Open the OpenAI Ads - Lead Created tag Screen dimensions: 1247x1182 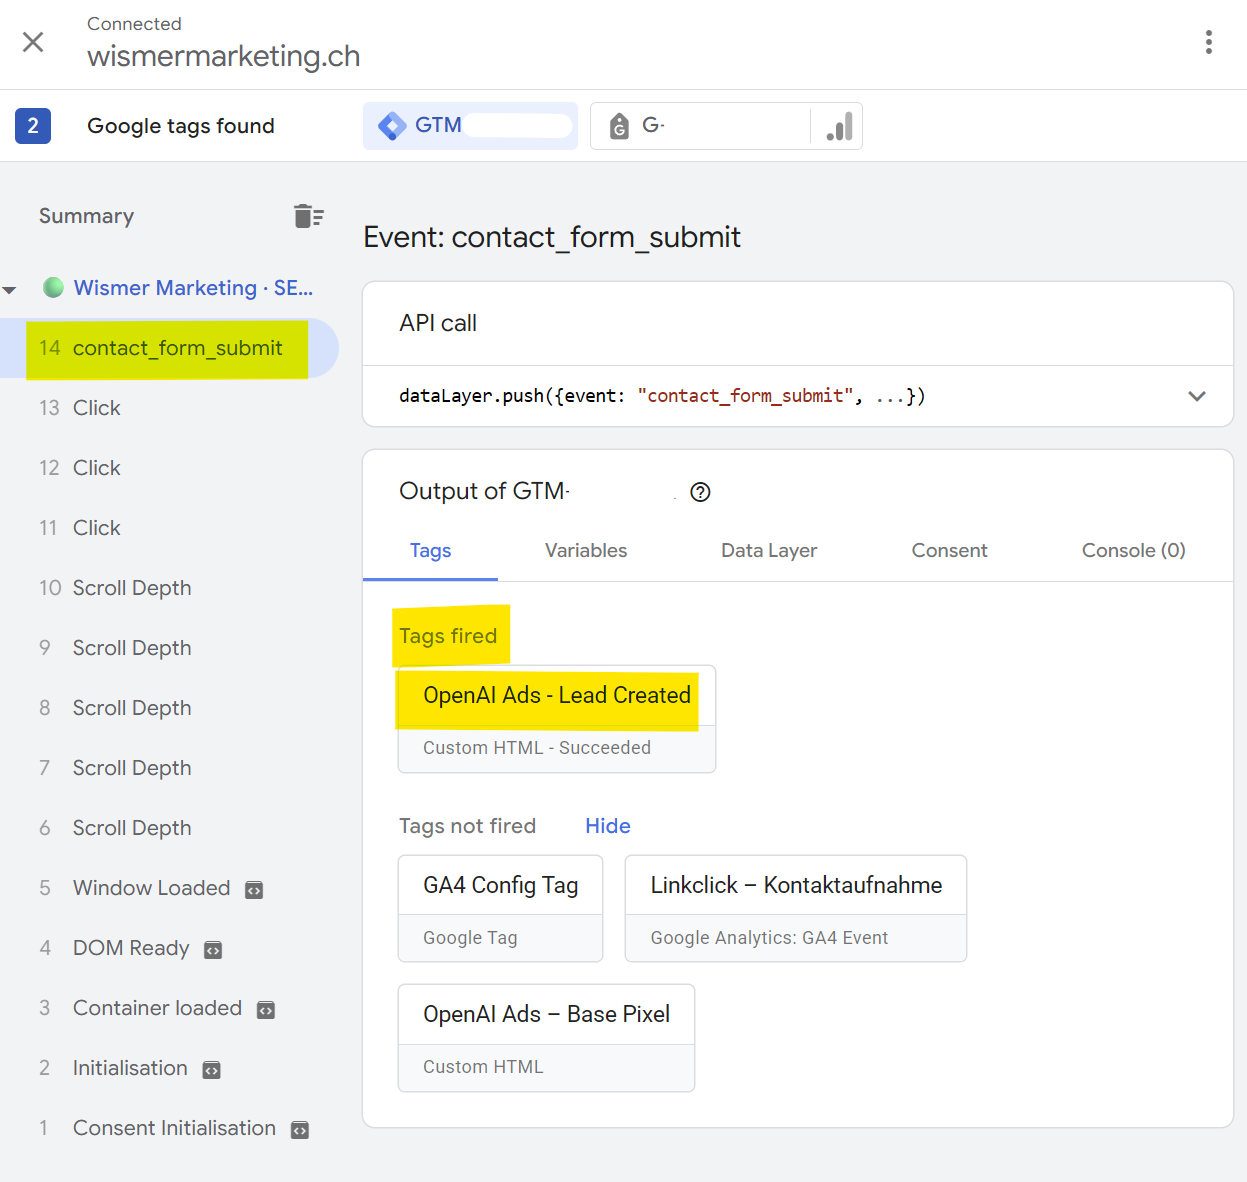coord(557,719)
